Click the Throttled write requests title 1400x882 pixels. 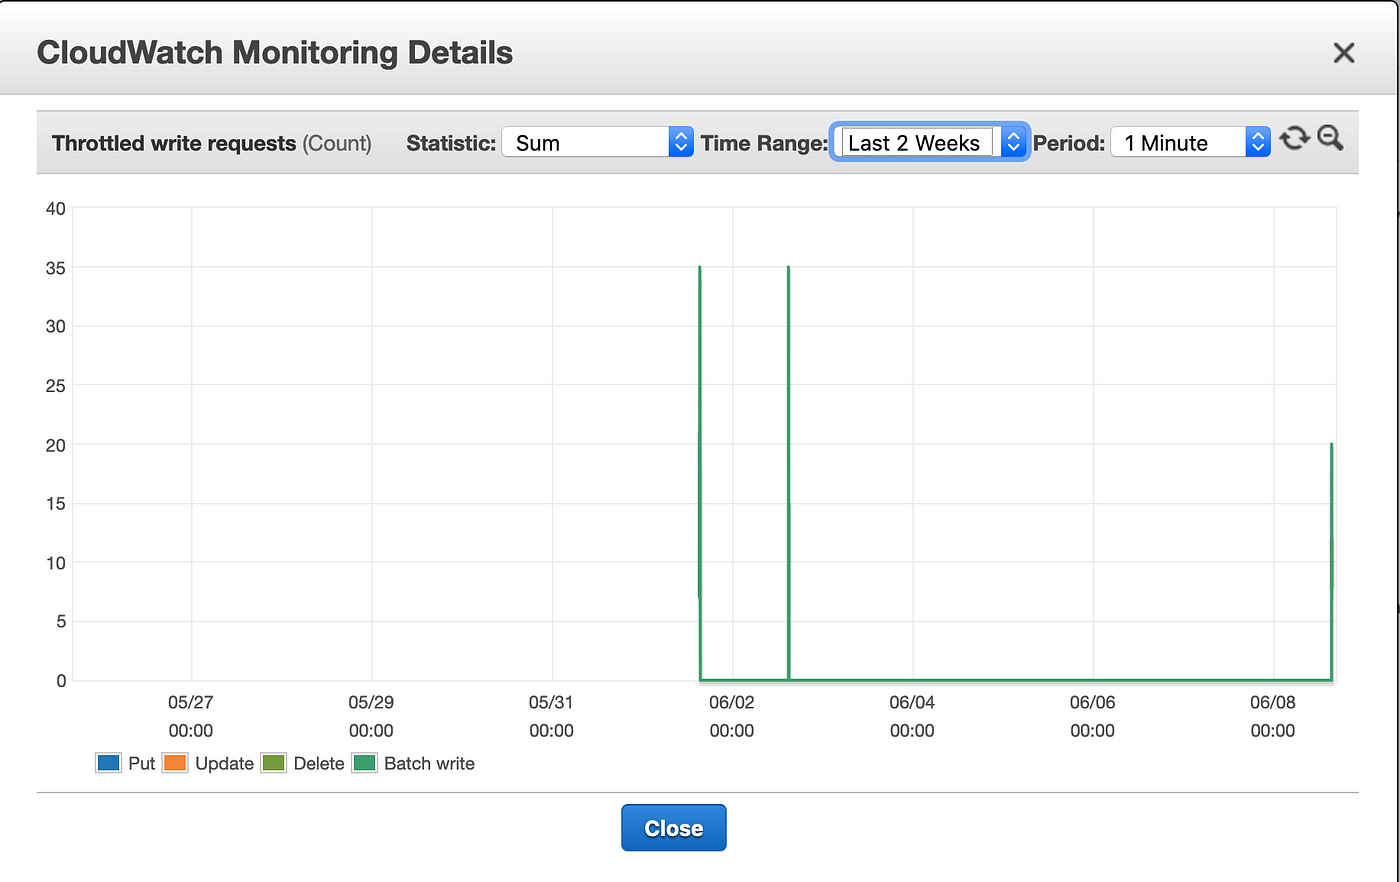(174, 143)
